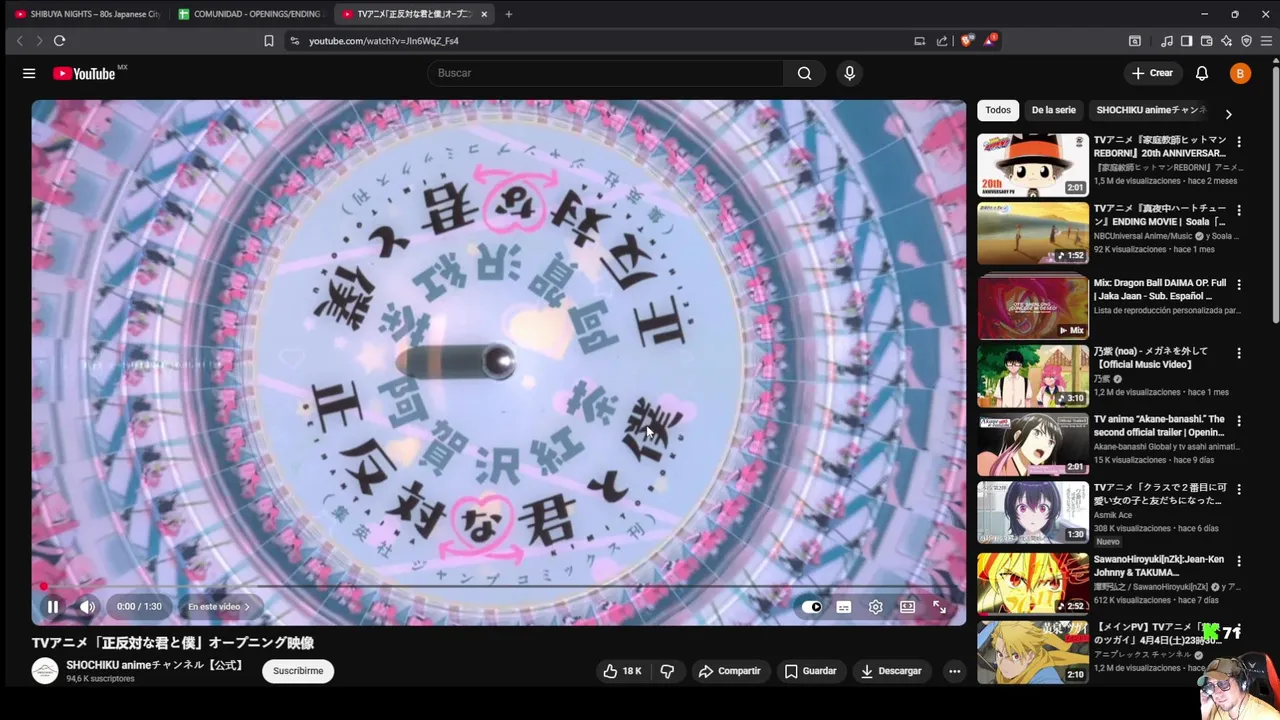The height and width of the screenshot is (720, 1280).
Task: Bookmark this page
Action: click(268, 41)
